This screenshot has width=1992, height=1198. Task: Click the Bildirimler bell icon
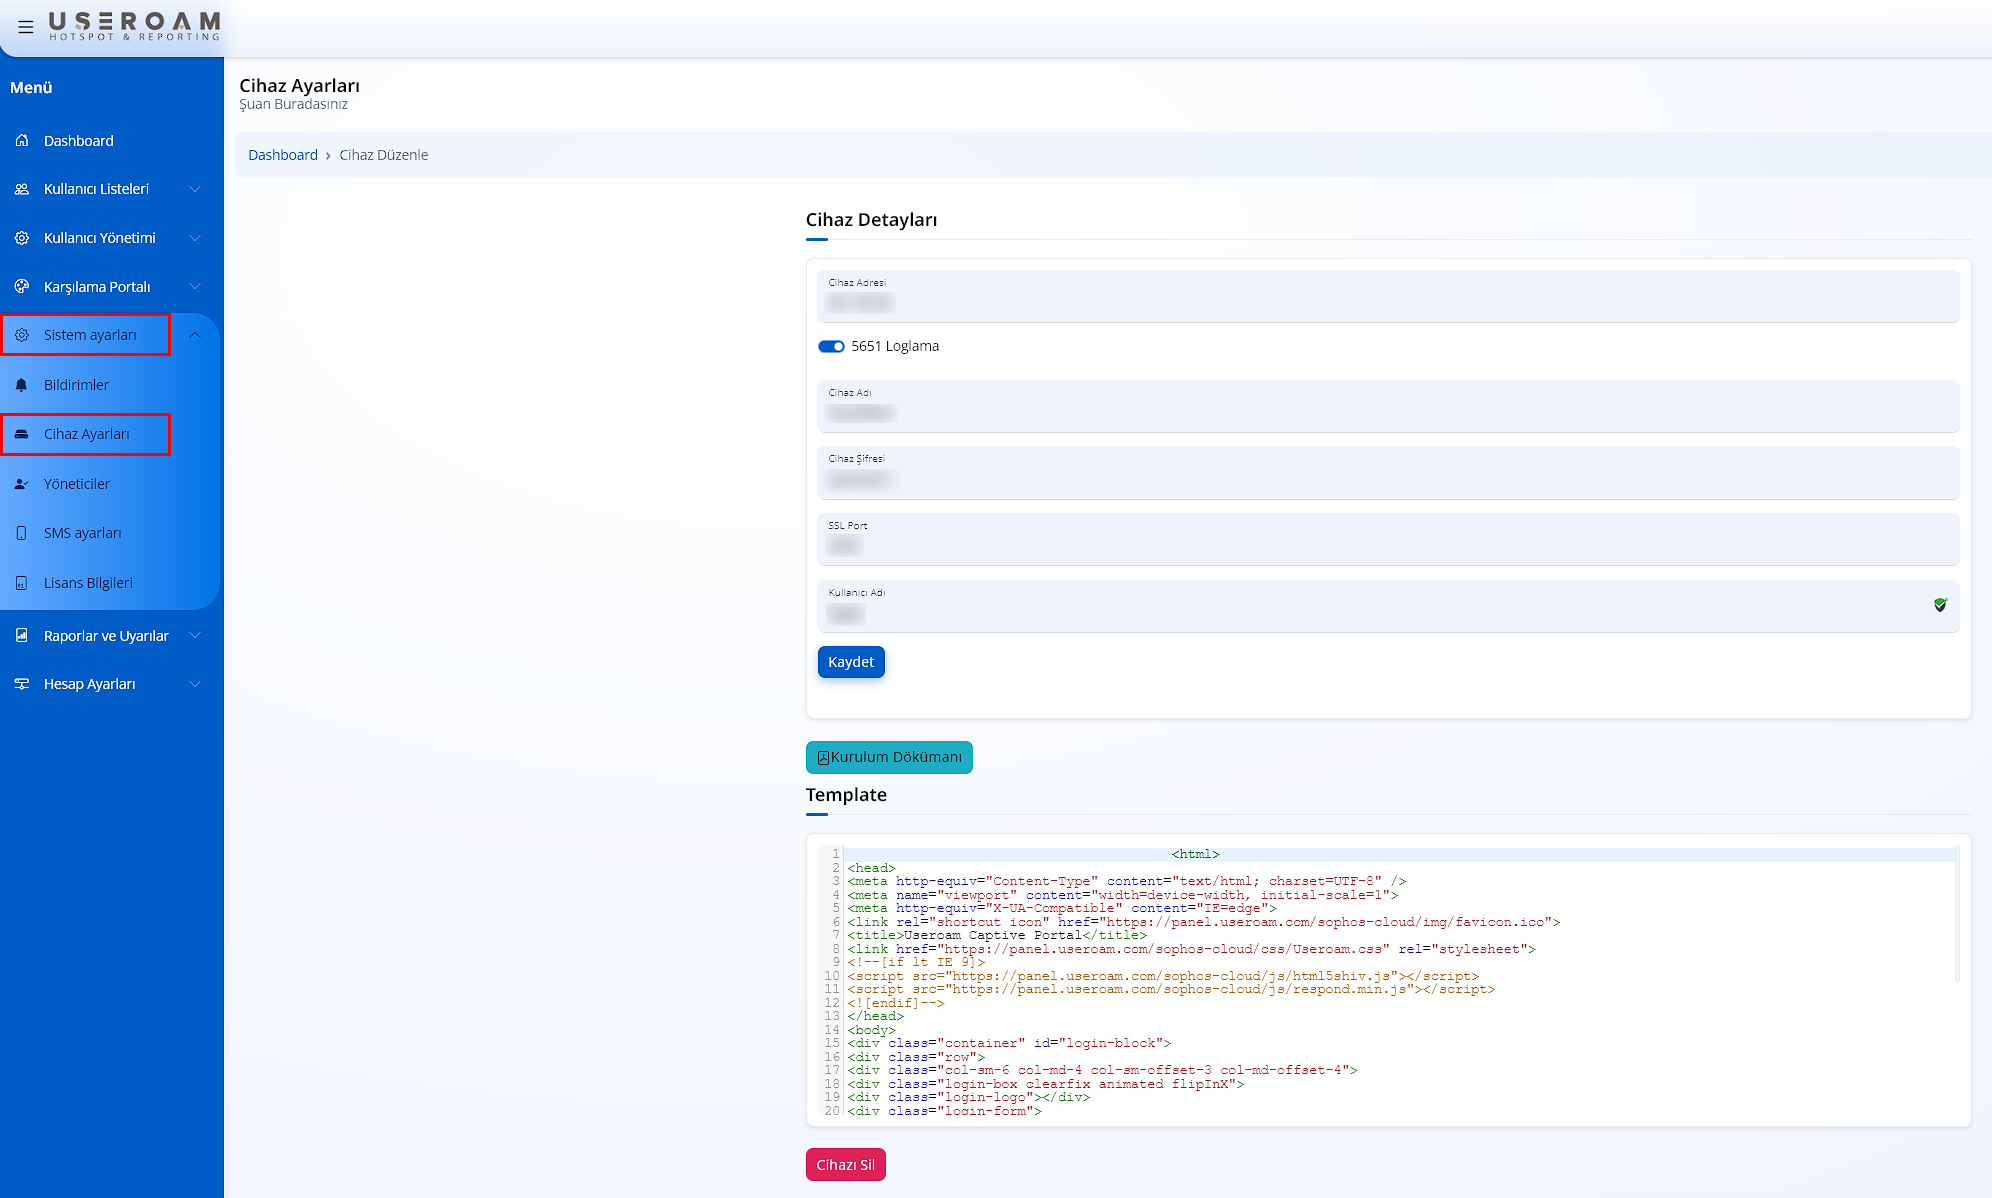tap(22, 385)
